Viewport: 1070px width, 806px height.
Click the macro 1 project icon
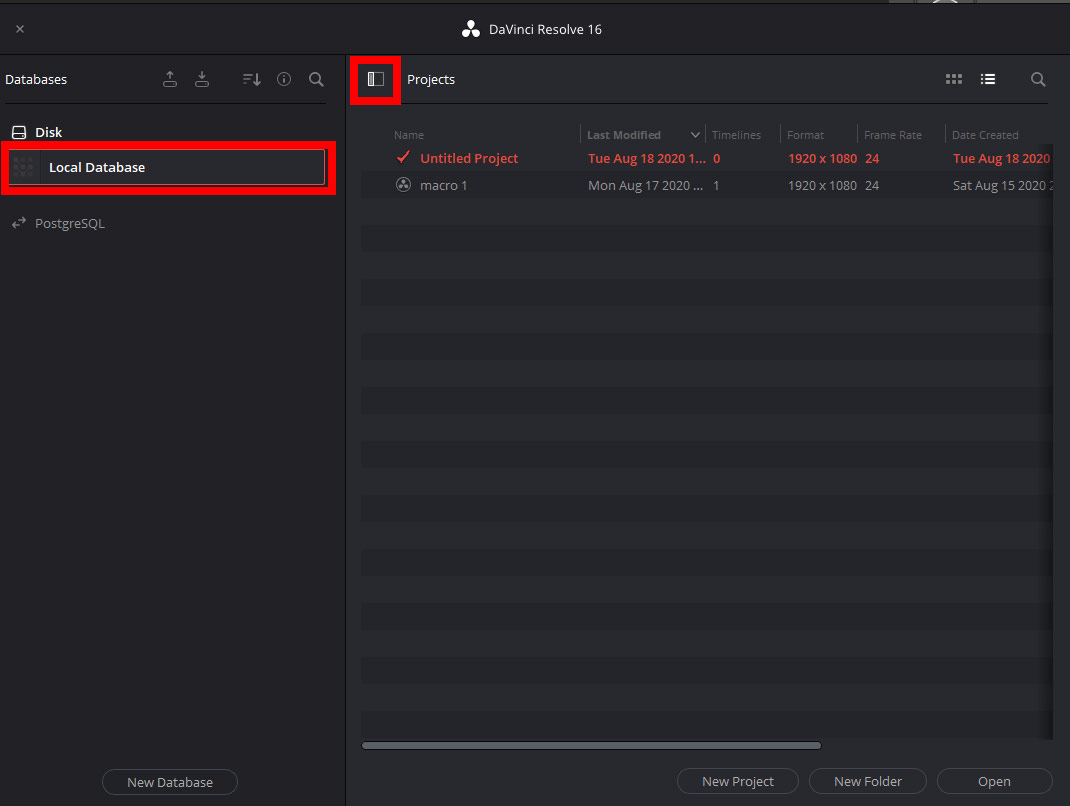(x=403, y=185)
